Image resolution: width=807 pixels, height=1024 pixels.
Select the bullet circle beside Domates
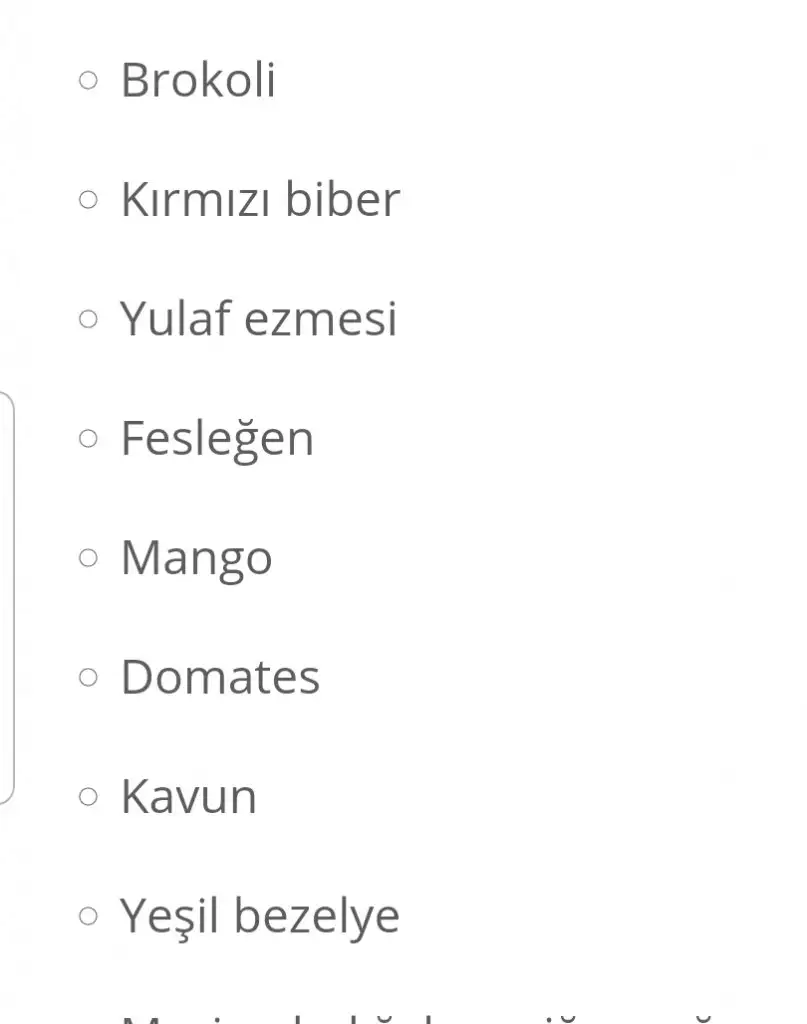click(x=88, y=677)
